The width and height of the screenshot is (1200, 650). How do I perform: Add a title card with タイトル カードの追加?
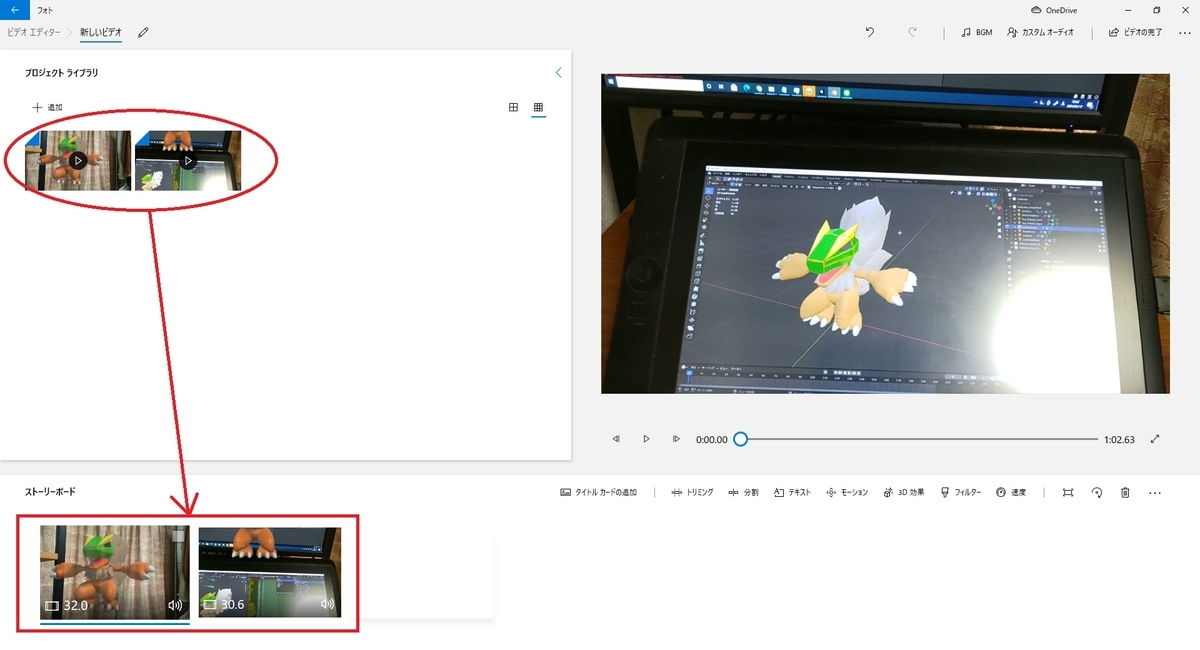(x=598, y=493)
